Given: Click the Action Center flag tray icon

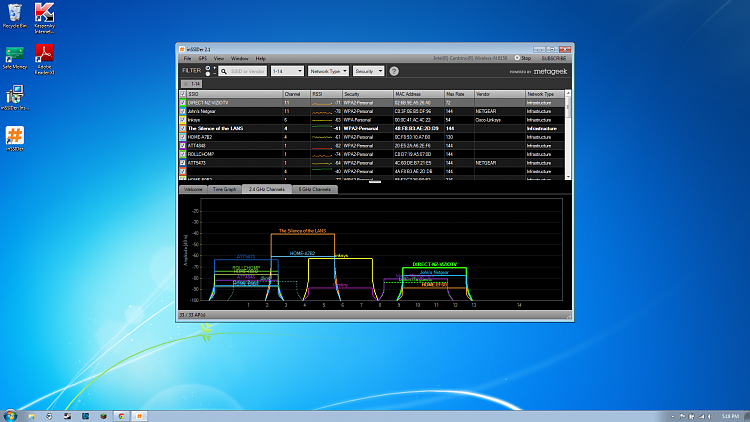Looking at the screenshot, I should [x=683, y=416].
